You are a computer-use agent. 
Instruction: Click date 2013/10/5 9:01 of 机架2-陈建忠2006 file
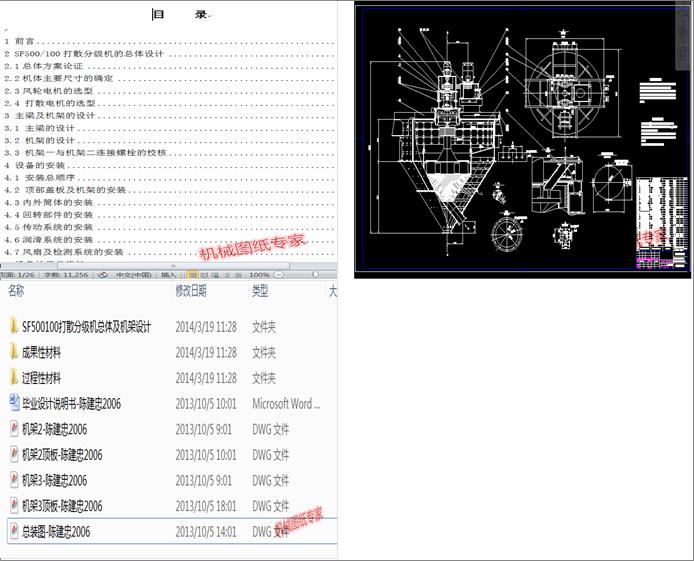pyautogui.click(x=203, y=429)
